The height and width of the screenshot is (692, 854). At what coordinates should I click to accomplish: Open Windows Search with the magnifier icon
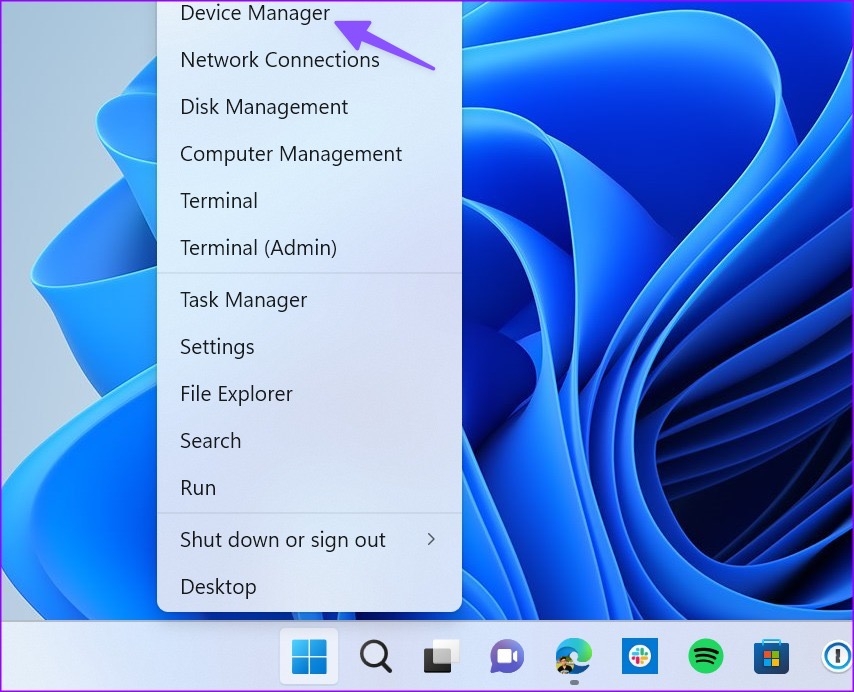click(x=375, y=657)
